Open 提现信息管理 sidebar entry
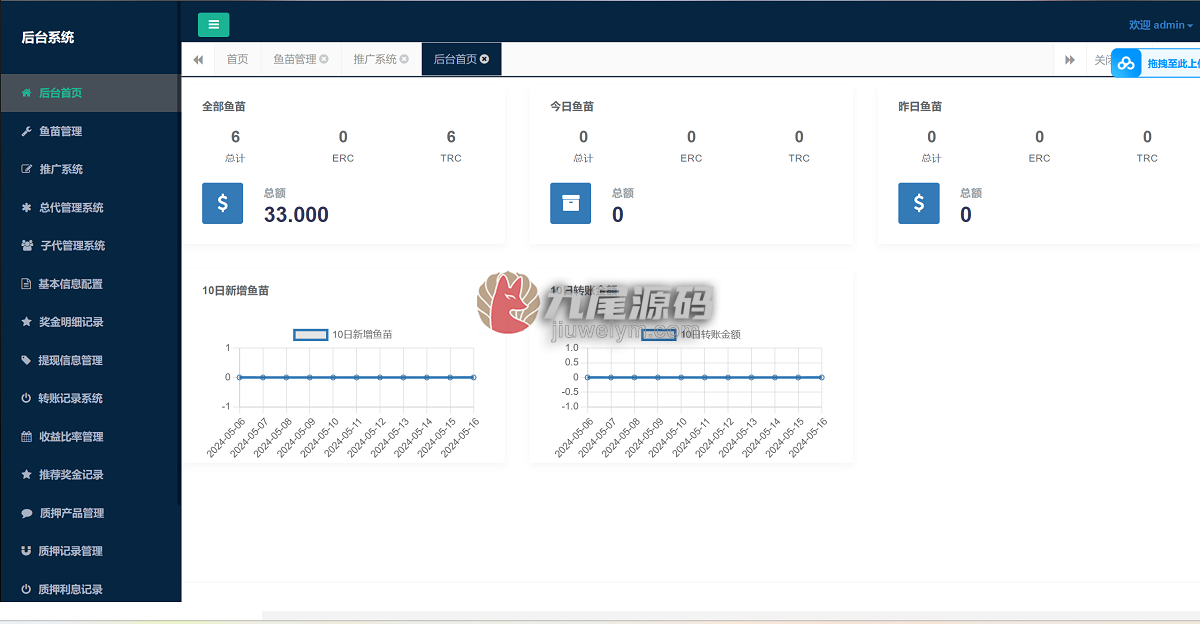The width and height of the screenshot is (1200, 624). (90, 360)
